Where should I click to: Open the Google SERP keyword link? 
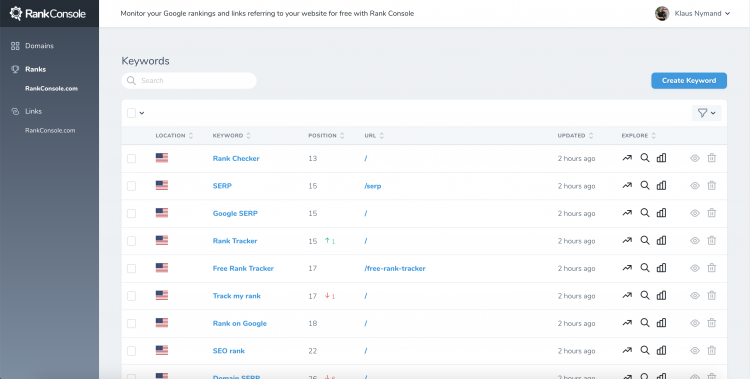pyautogui.click(x=235, y=213)
